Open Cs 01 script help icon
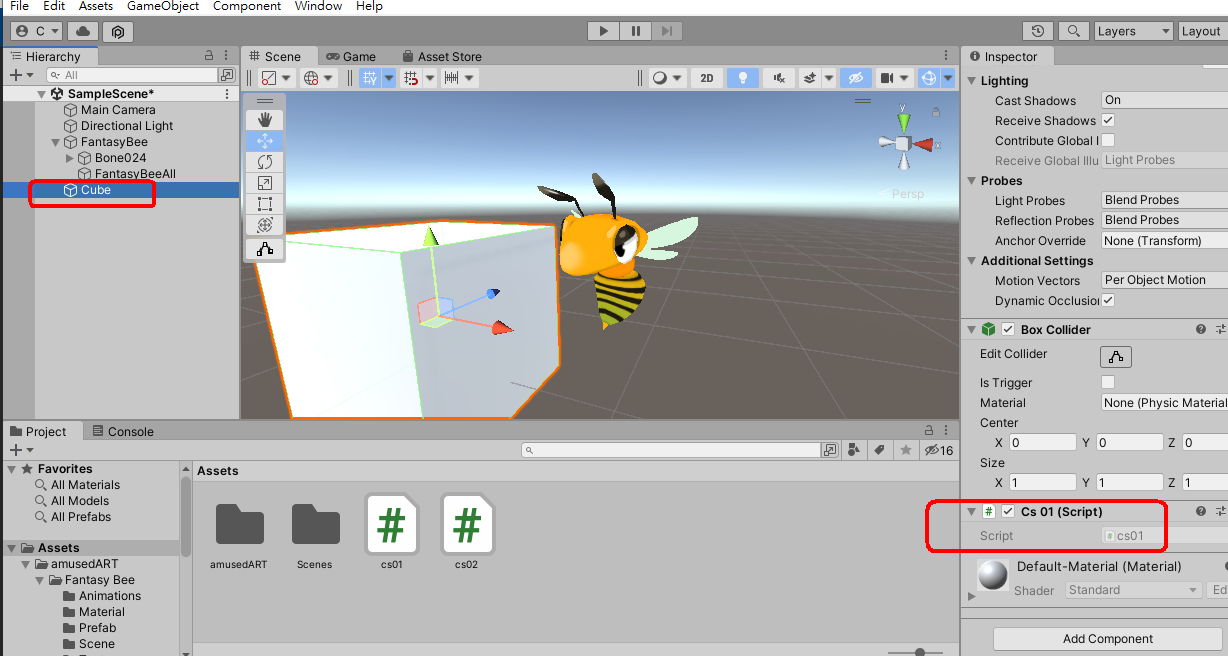 [x=1201, y=512]
